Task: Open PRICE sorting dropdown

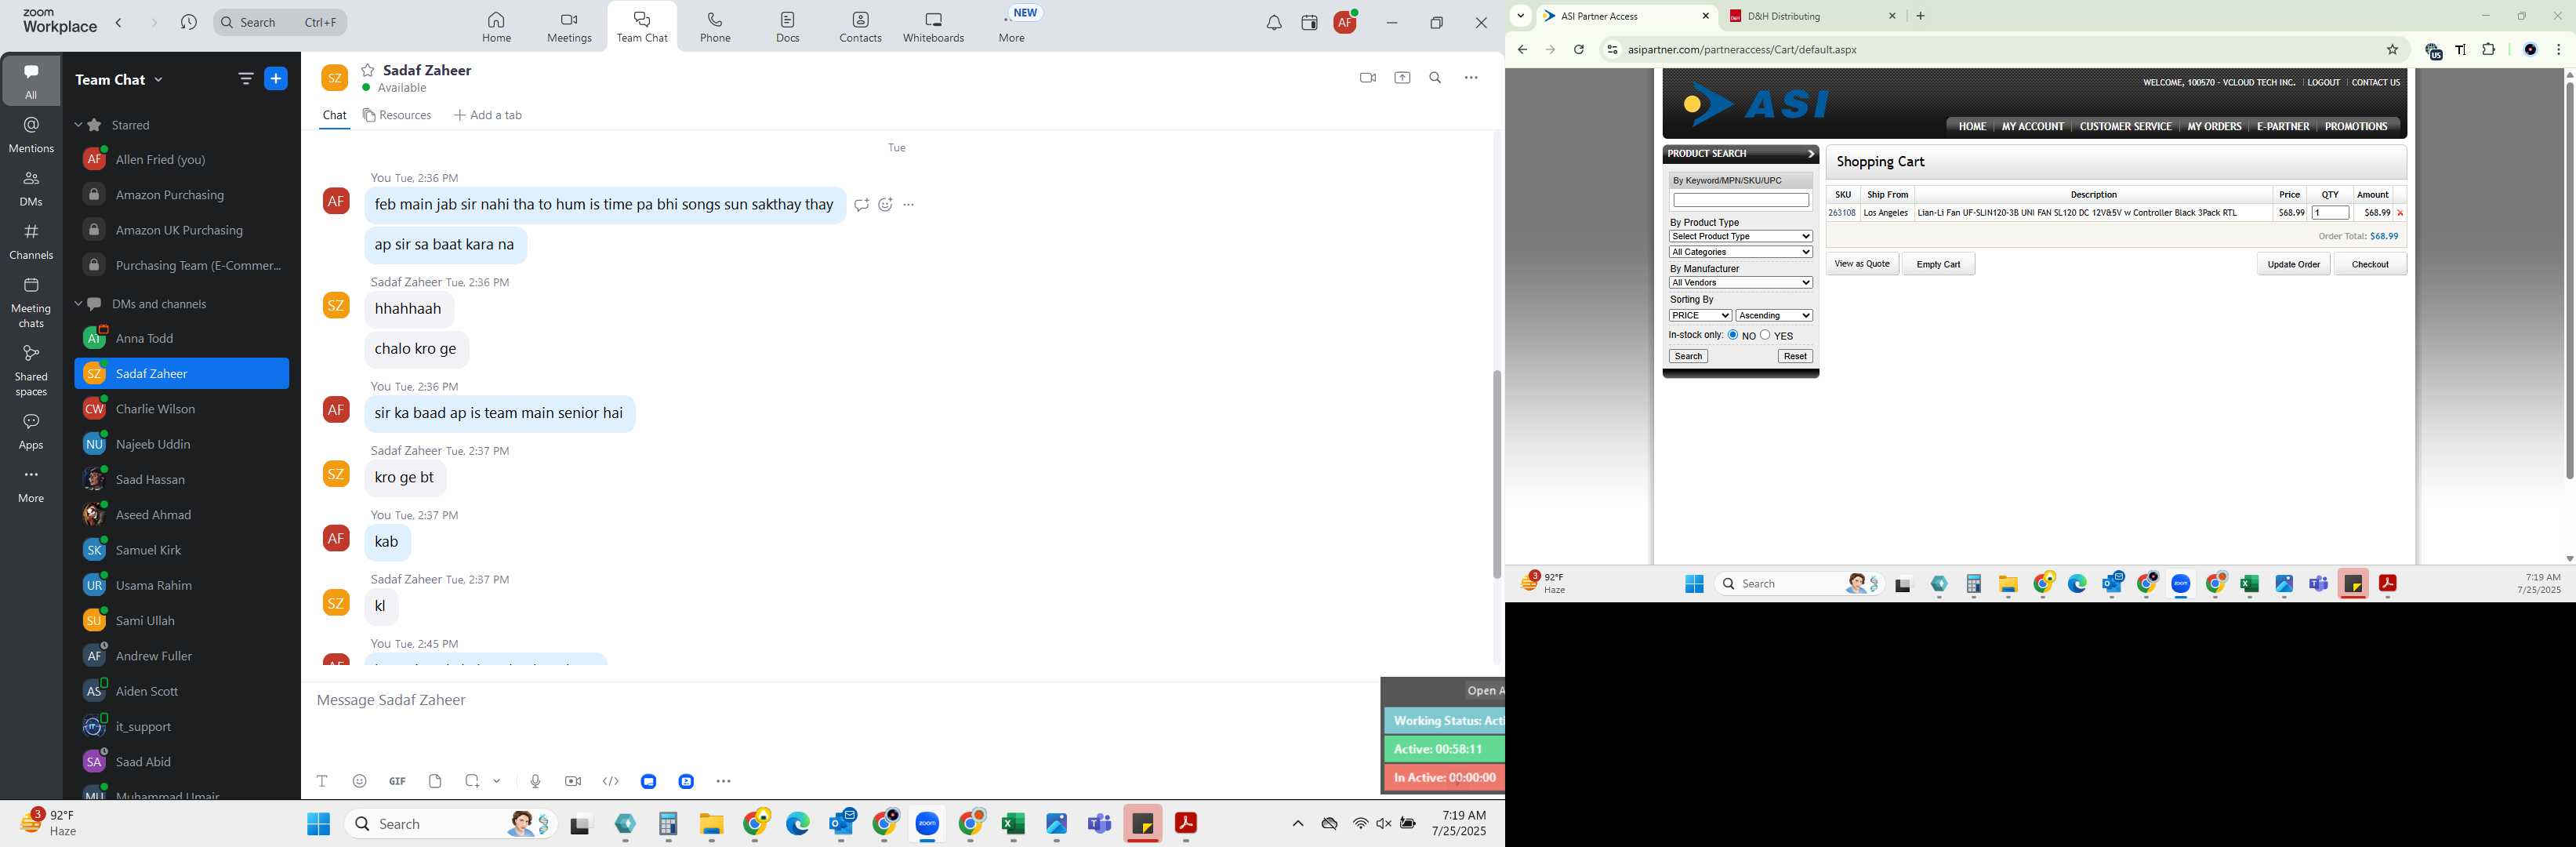Action: [x=1699, y=316]
